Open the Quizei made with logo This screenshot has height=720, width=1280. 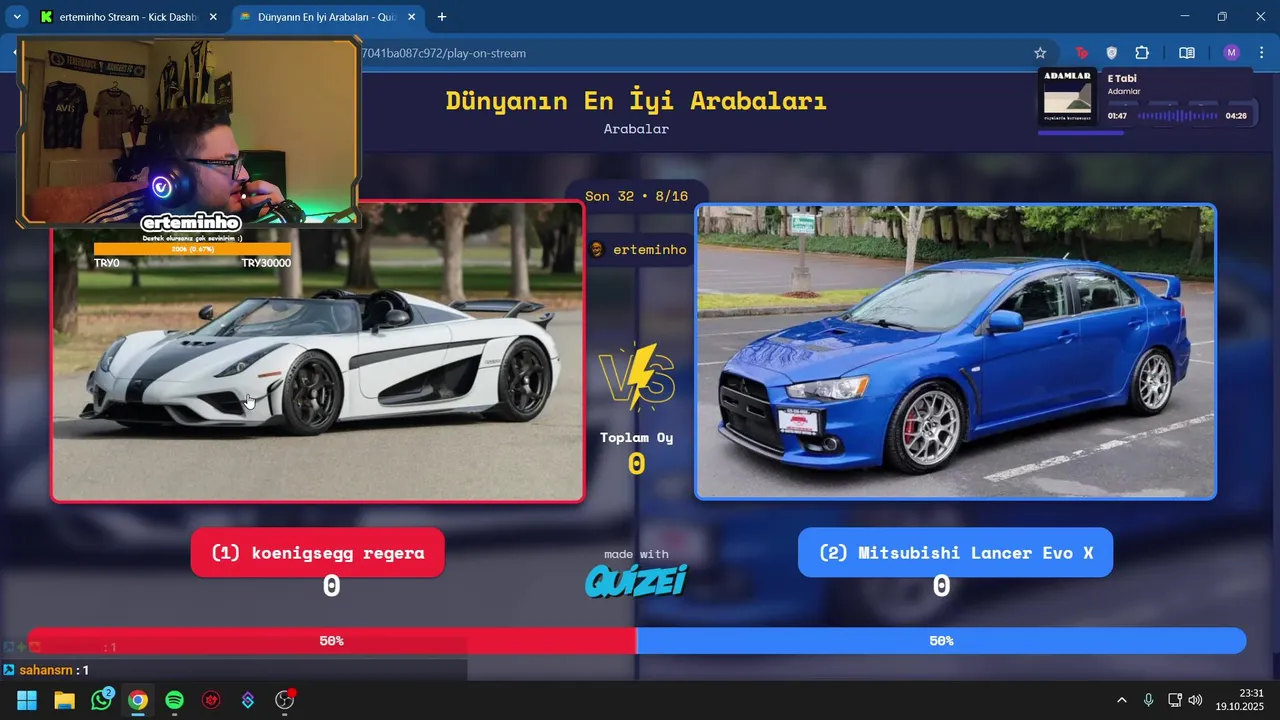(x=636, y=580)
